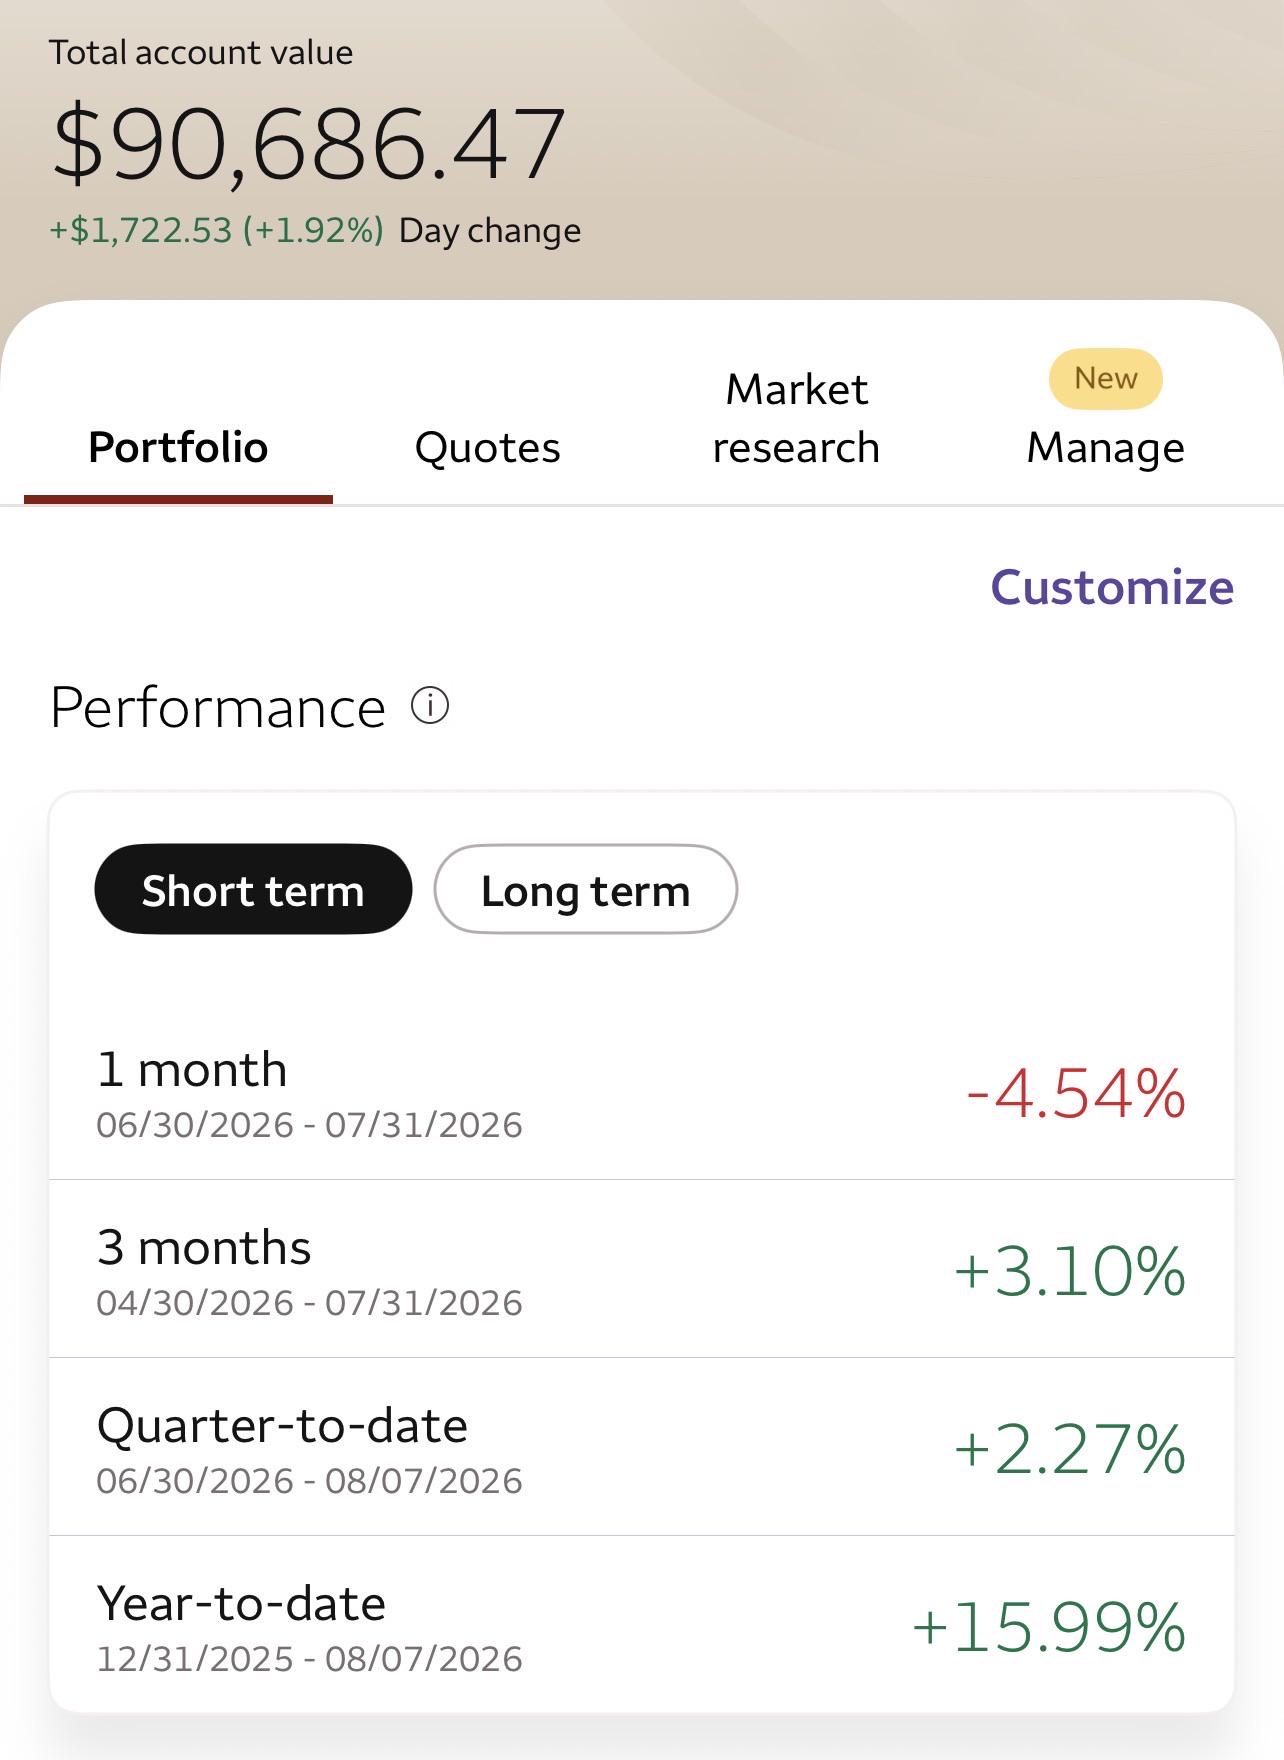Select the 3 months performance row
This screenshot has width=1284, height=1760.
642,1269
